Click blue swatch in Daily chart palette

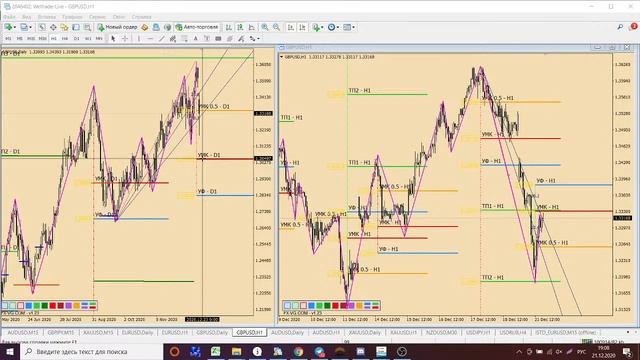[x=29, y=305]
